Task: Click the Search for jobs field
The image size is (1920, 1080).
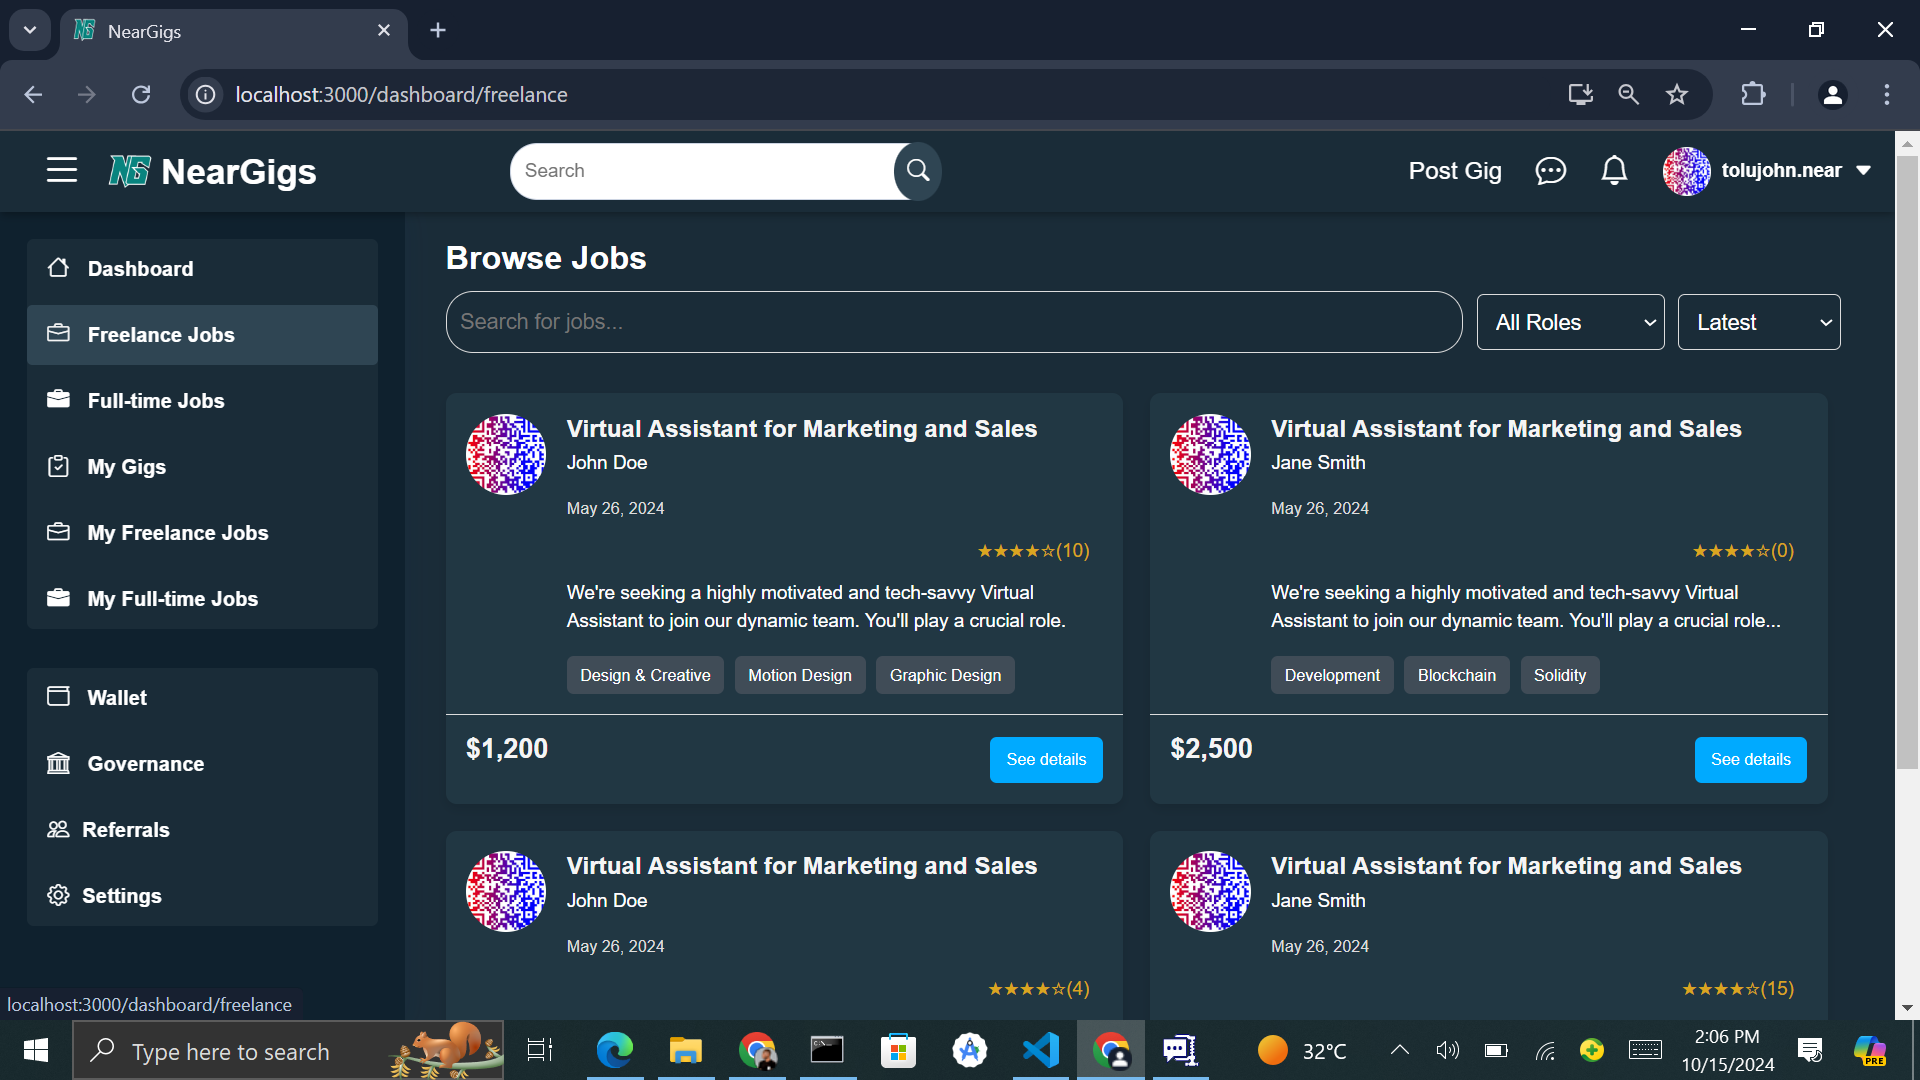Action: [x=953, y=322]
